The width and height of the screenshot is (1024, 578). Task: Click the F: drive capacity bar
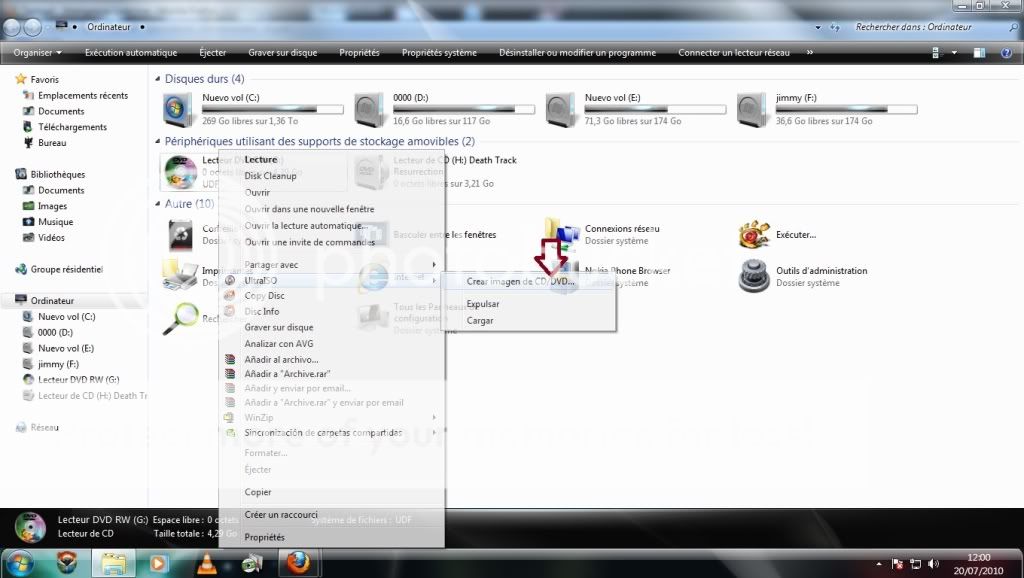tap(846, 109)
